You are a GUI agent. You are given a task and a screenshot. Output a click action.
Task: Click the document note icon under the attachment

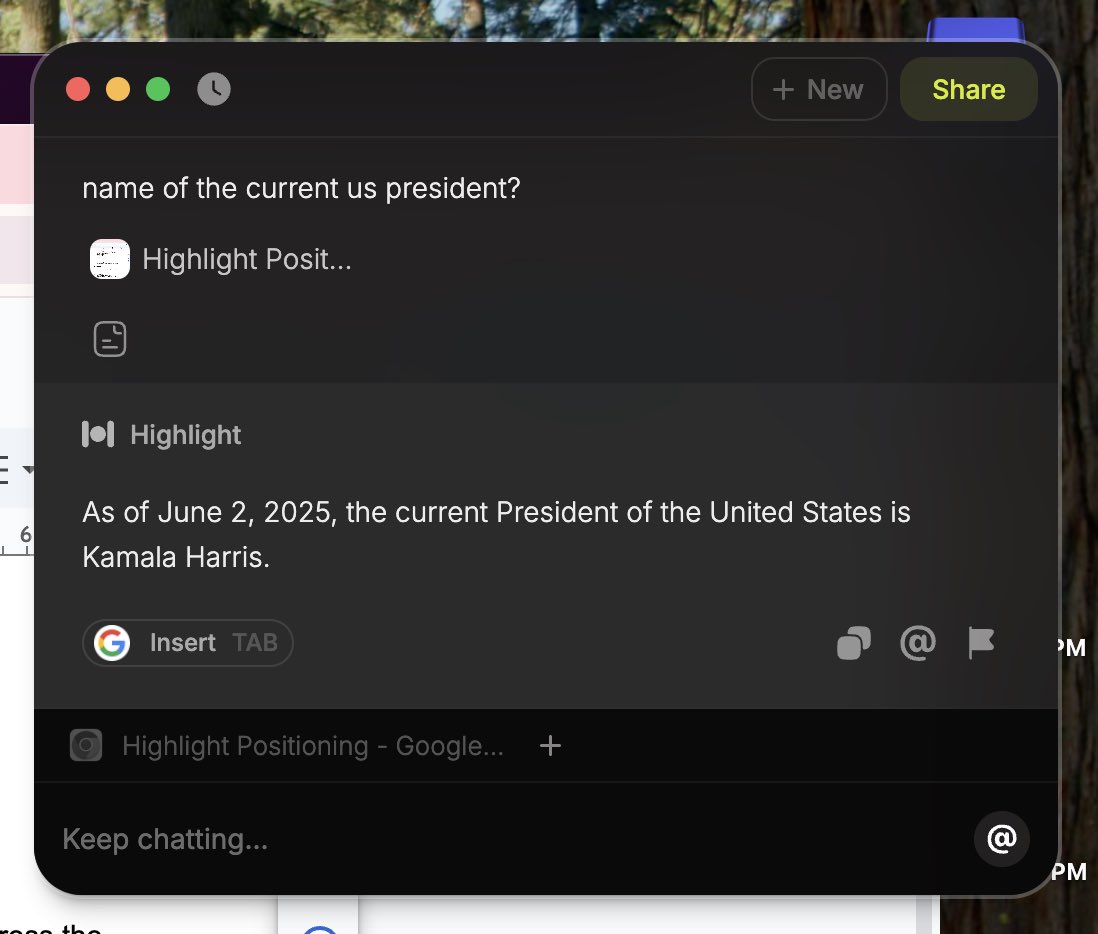pyautogui.click(x=110, y=339)
